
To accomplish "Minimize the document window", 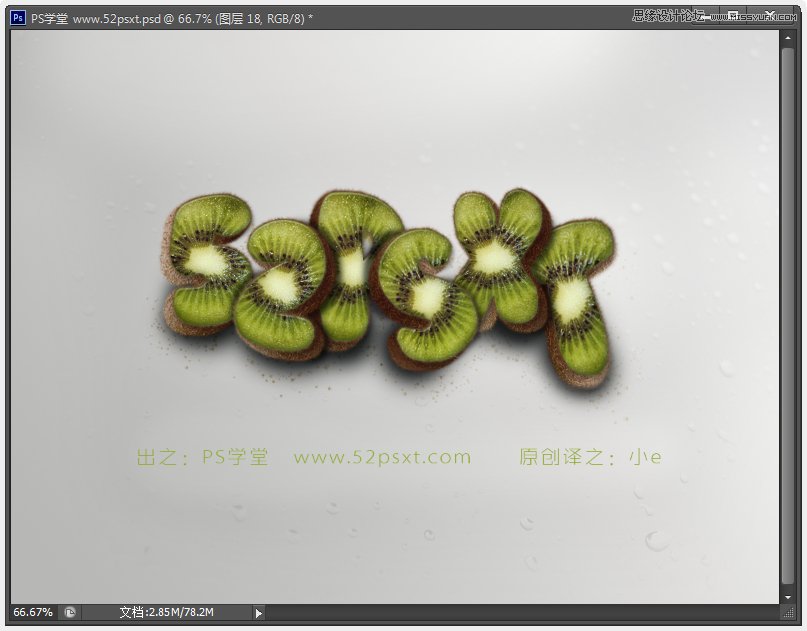I will [706, 15].
